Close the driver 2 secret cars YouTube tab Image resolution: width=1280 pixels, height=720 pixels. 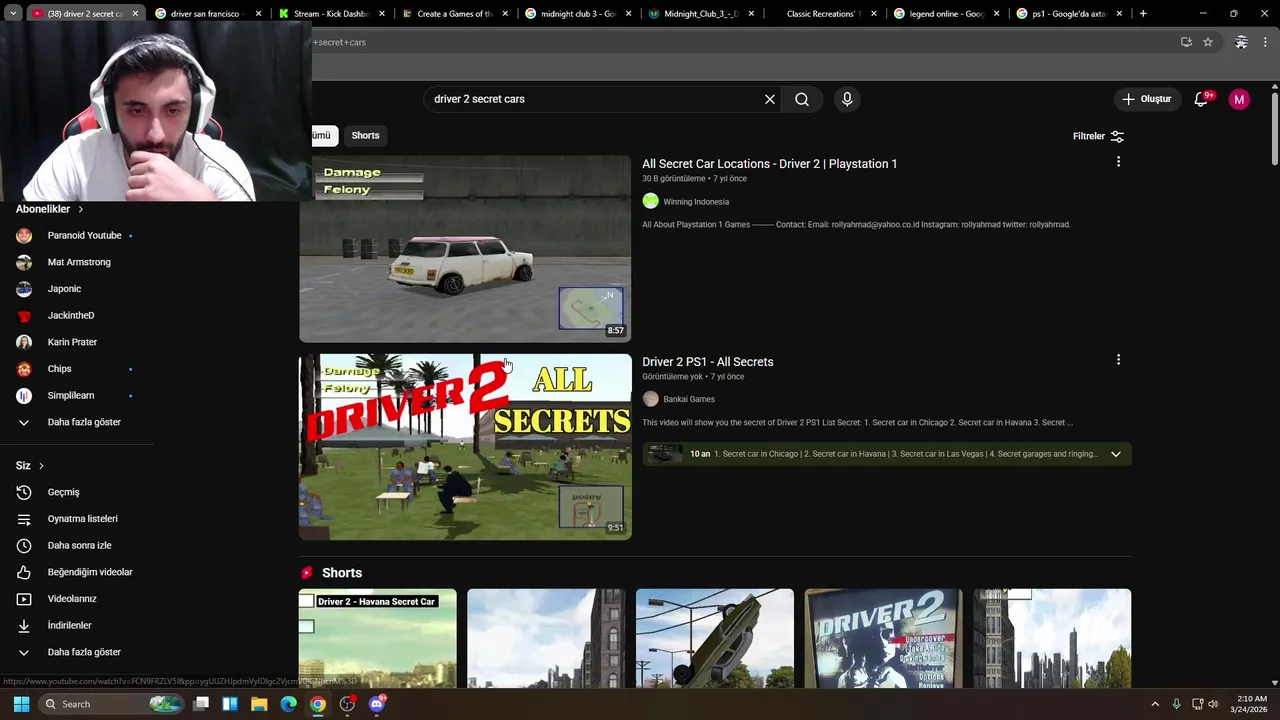click(135, 14)
